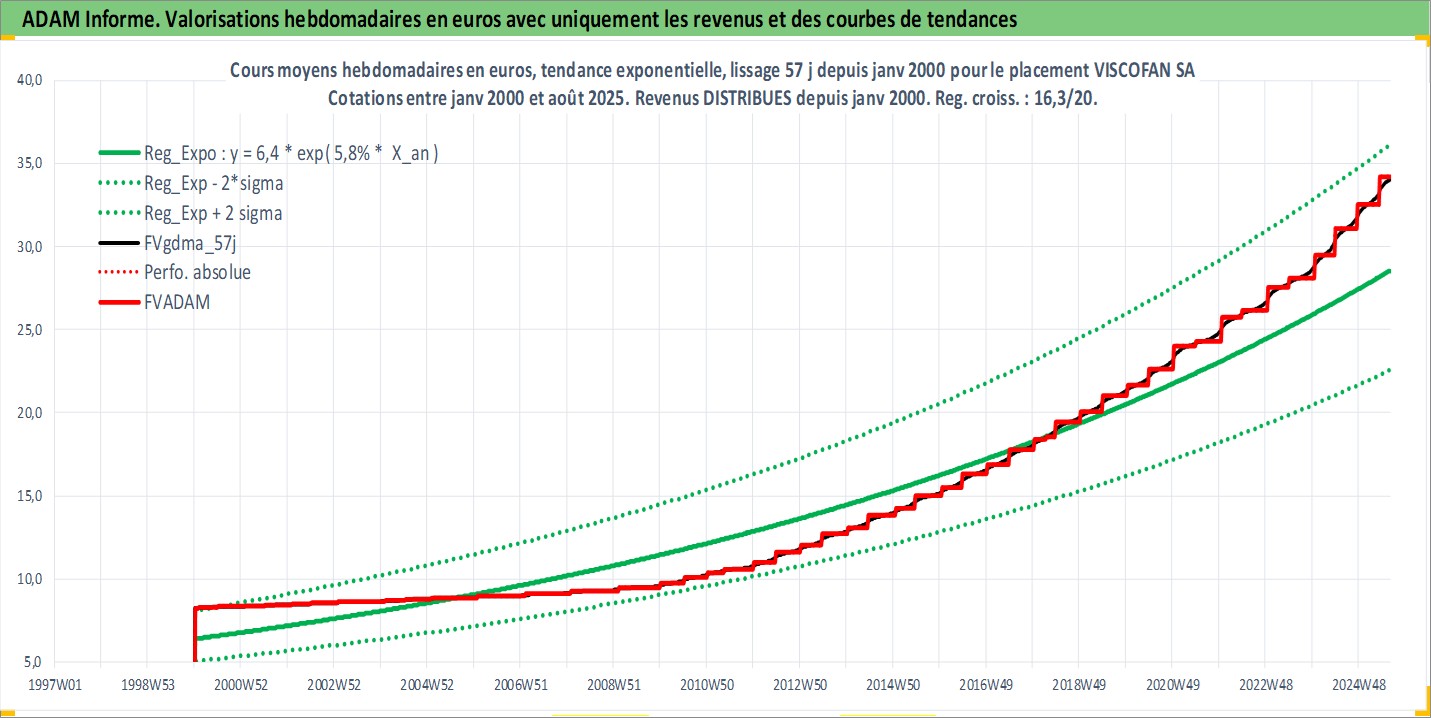The image size is (1431, 718).
Task: Click x-axis label '2020W49'
Action: click(x=1173, y=685)
